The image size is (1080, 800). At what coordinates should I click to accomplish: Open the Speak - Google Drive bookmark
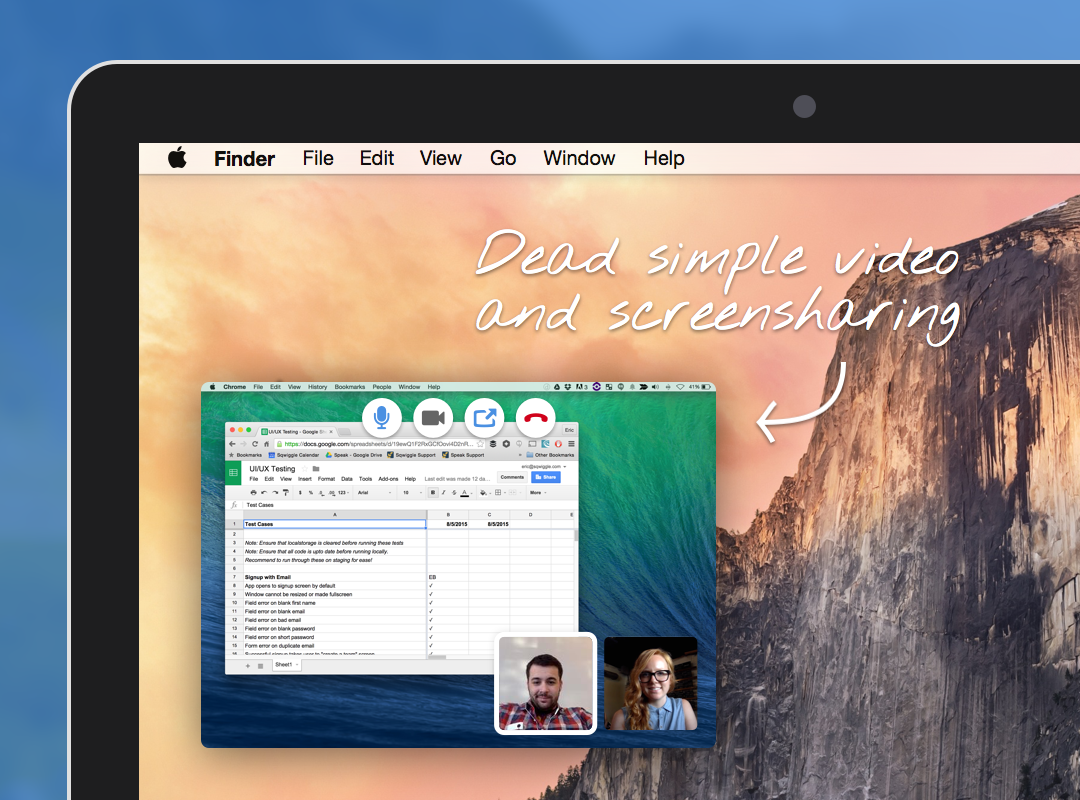click(354, 455)
